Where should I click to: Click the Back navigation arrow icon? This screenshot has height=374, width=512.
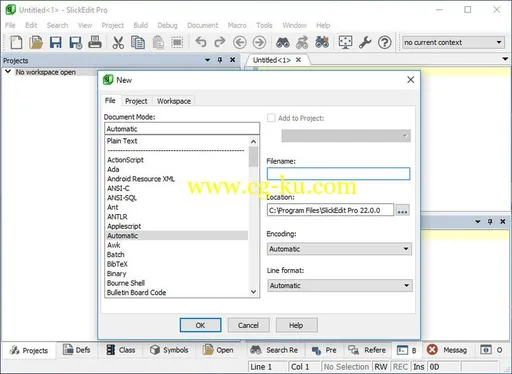[240, 42]
